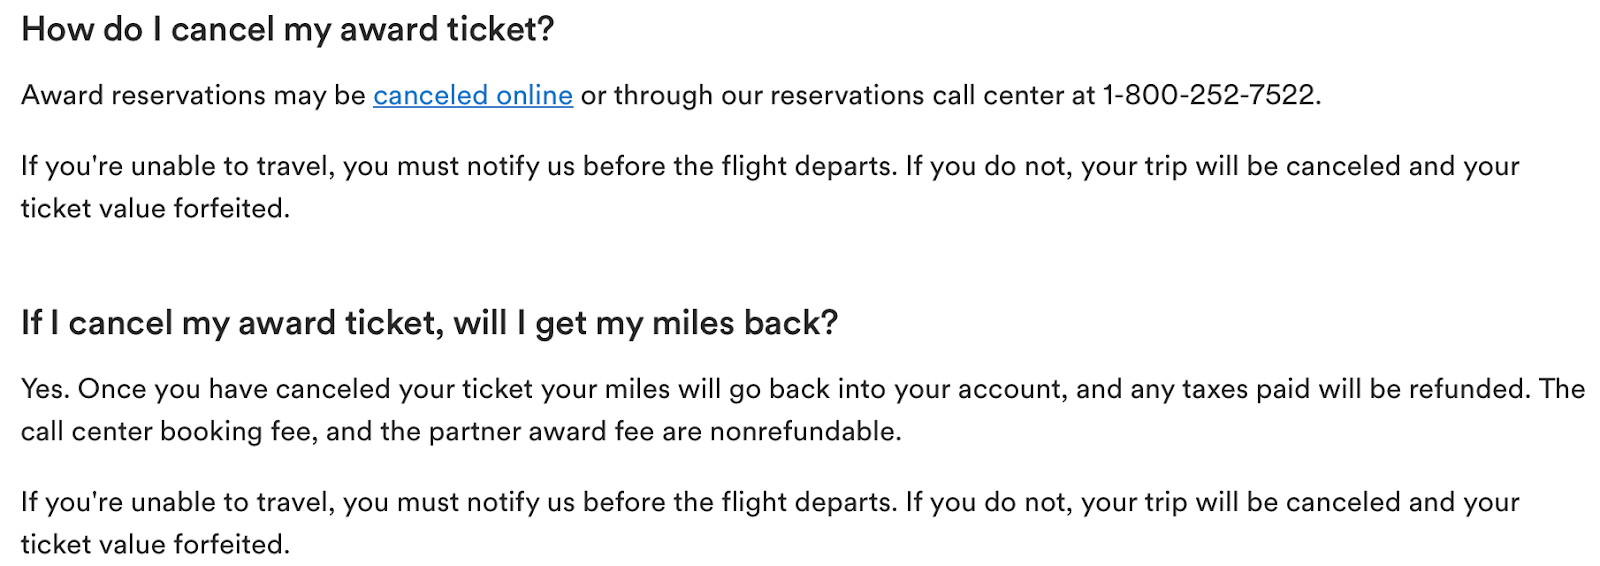The height and width of the screenshot is (566, 1600).
Task: Click the phone number 1-800-252-7522
Action: [1209, 96]
